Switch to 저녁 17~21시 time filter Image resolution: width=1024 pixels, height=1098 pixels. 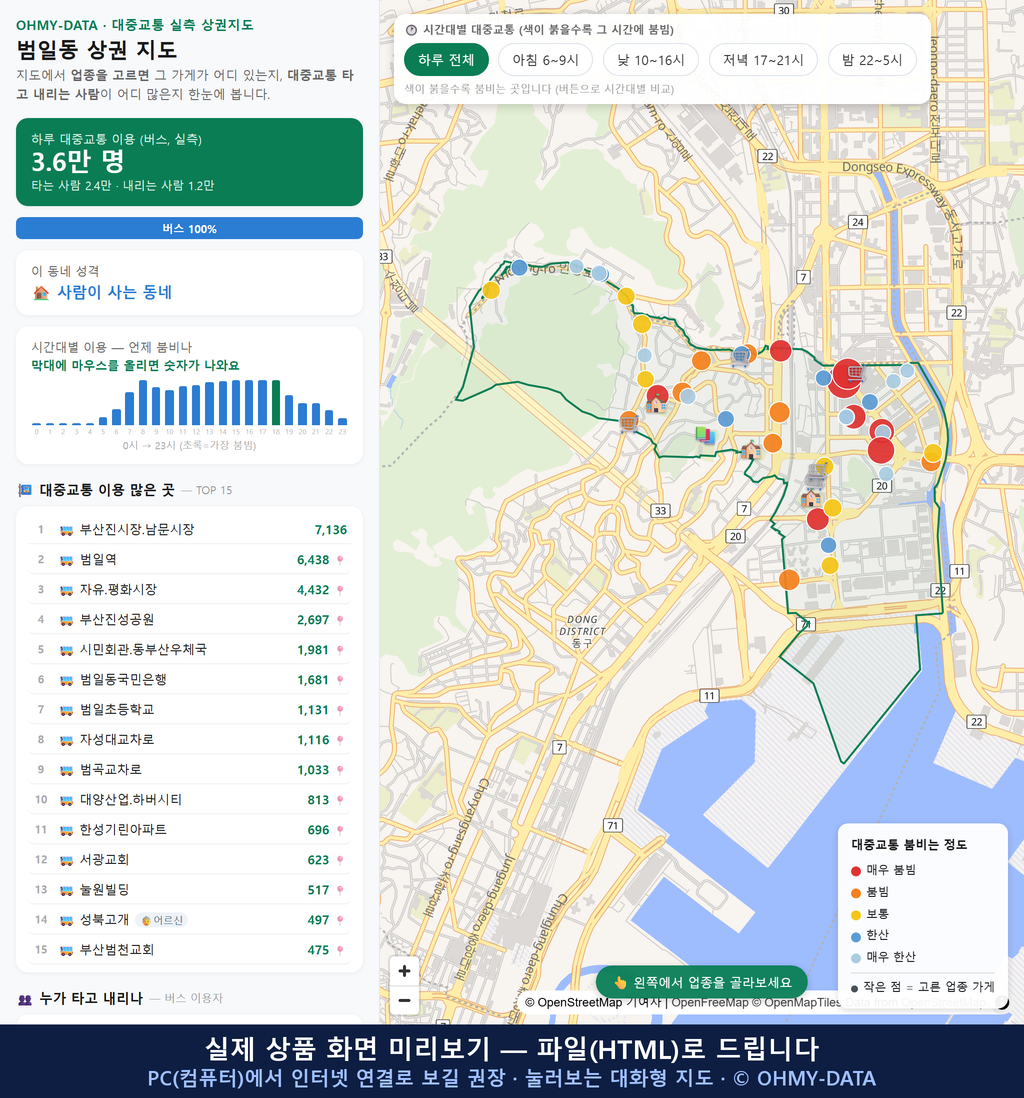point(763,60)
